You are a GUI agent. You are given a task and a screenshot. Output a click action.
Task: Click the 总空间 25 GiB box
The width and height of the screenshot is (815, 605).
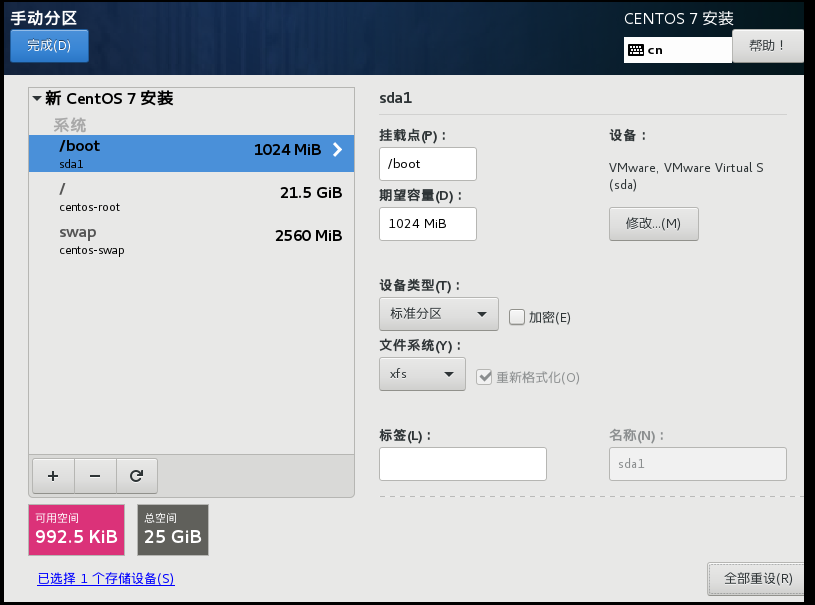(x=173, y=530)
